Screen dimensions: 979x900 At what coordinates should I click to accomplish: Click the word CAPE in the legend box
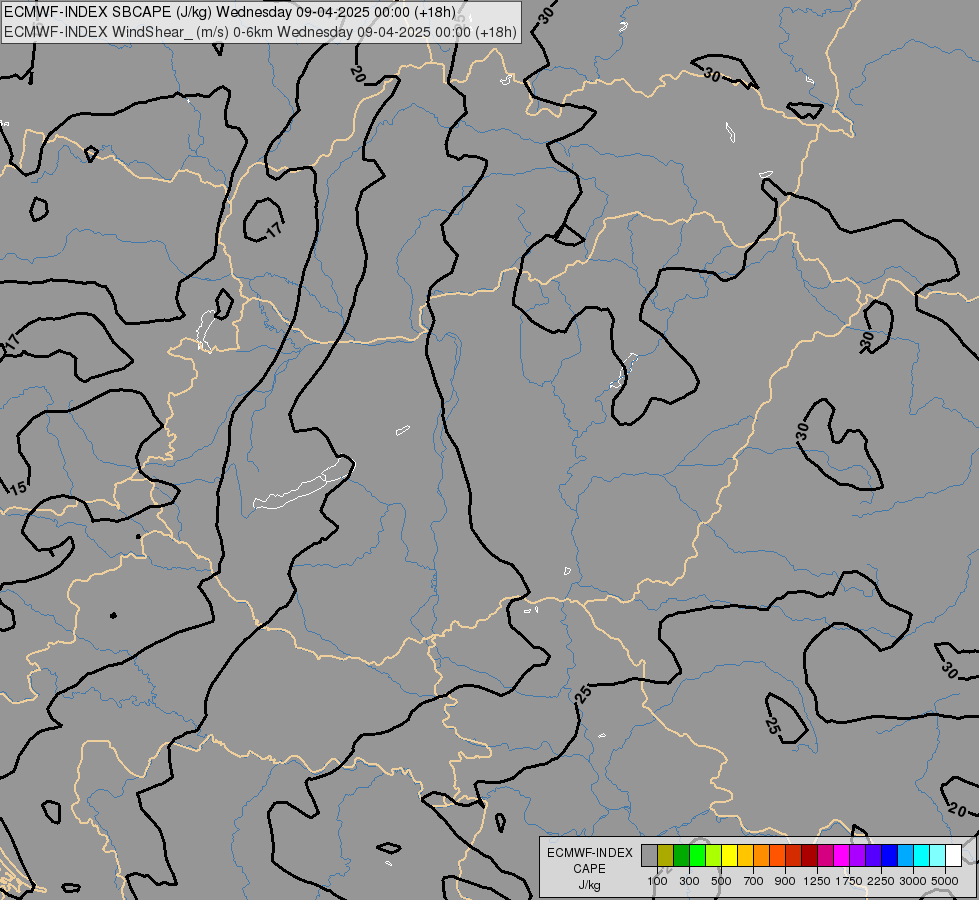pyautogui.click(x=589, y=869)
